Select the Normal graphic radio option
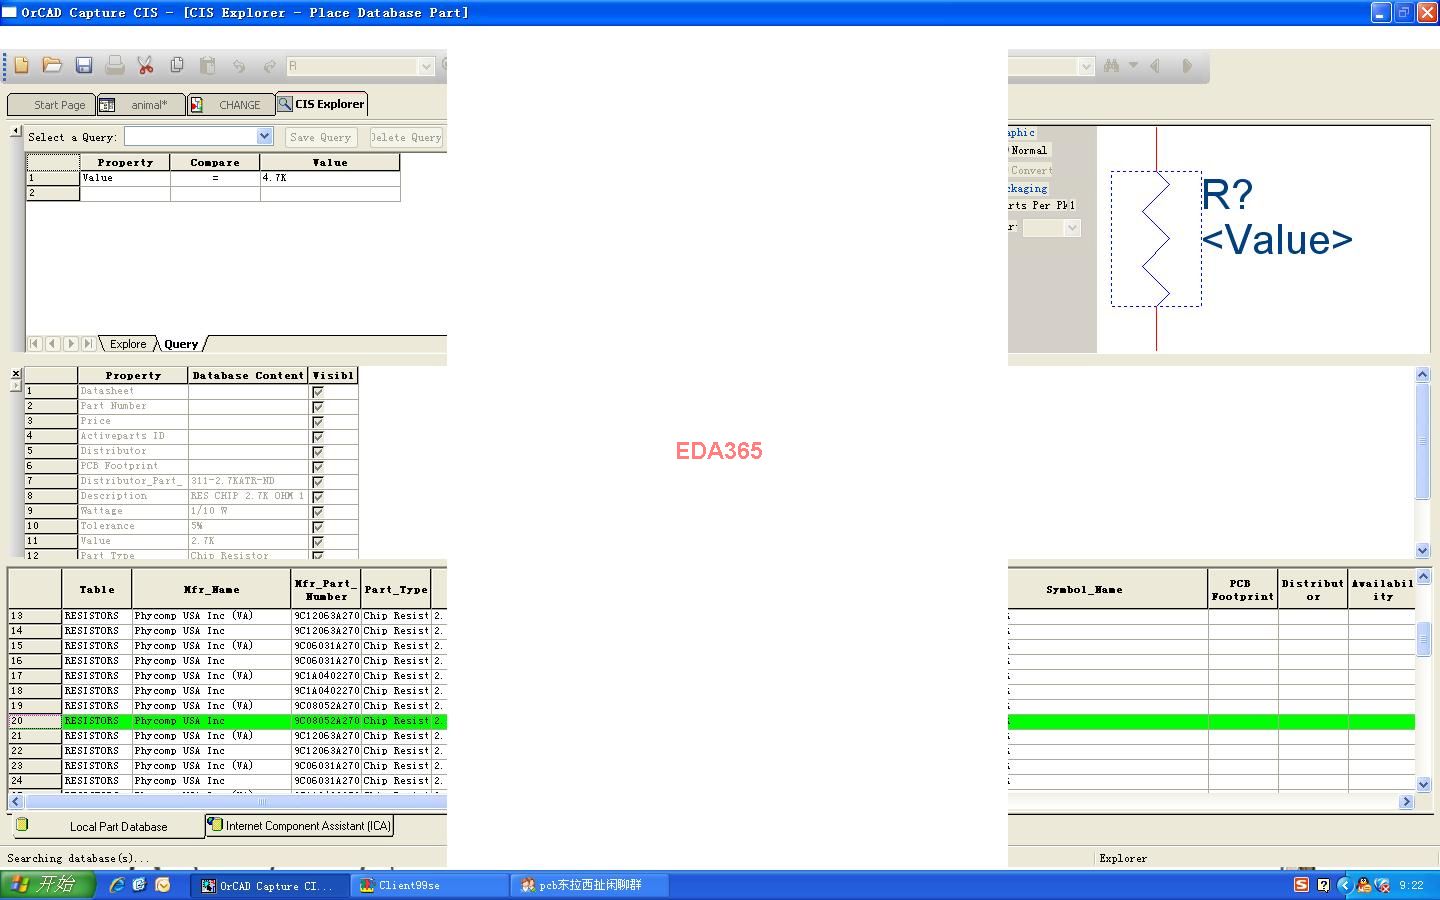 (x=1027, y=151)
